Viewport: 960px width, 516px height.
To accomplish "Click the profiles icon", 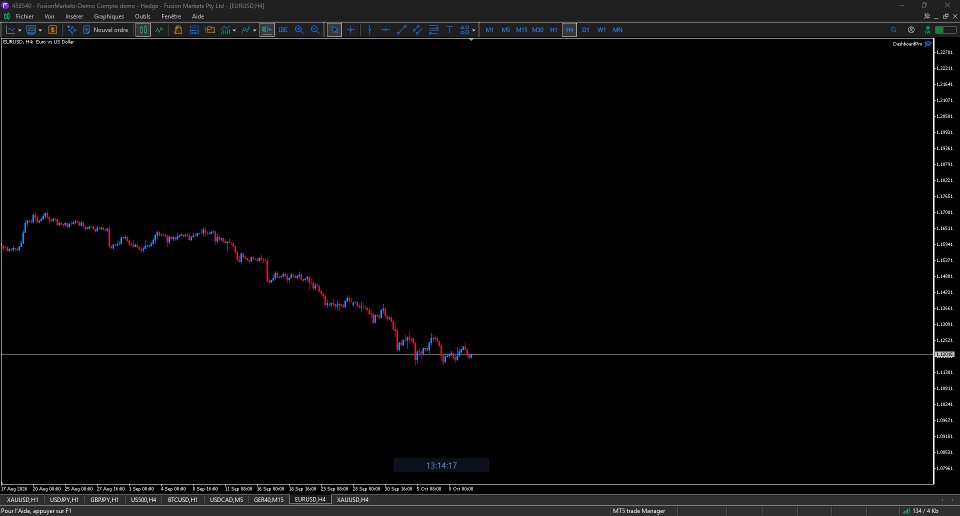I will pyautogui.click(x=31, y=29).
